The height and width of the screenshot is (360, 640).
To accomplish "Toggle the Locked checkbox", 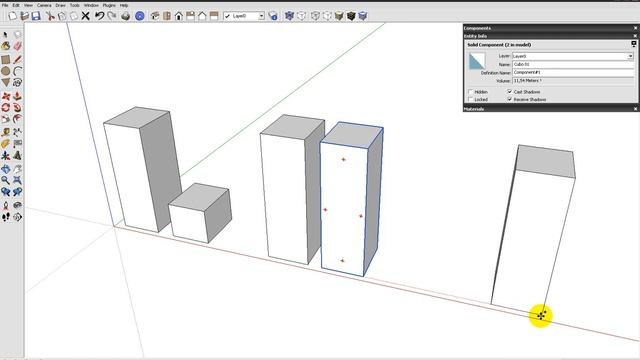I will (x=471, y=99).
